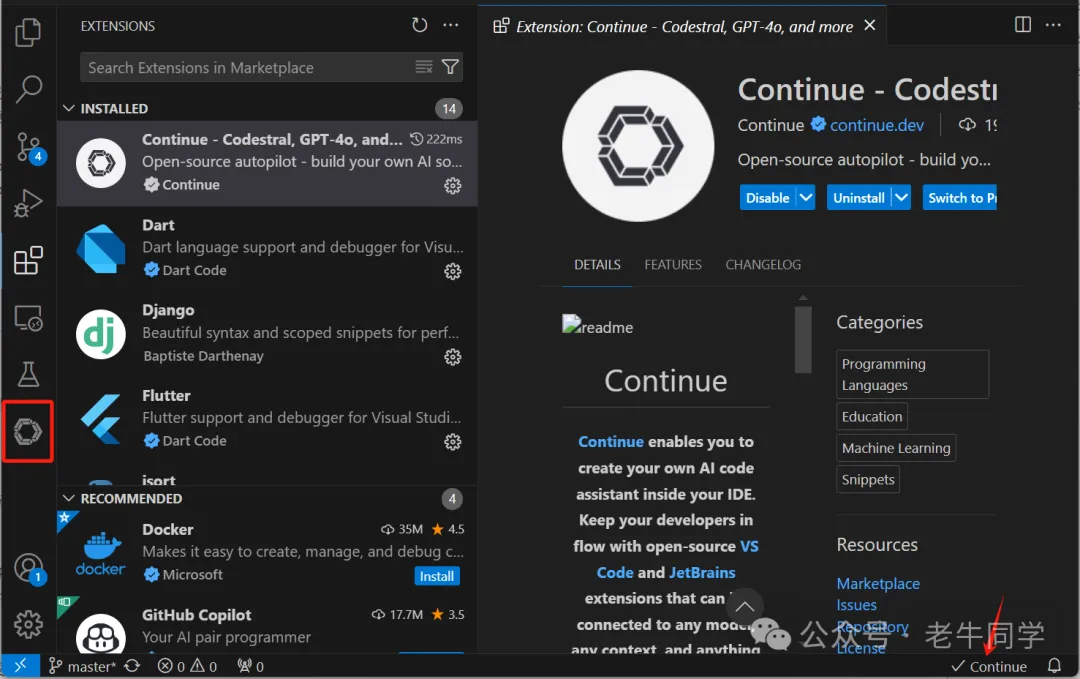Viewport: 1080px width, 679px height.
Task: Show errors and warnings in status bar
Action: point(187,666)
